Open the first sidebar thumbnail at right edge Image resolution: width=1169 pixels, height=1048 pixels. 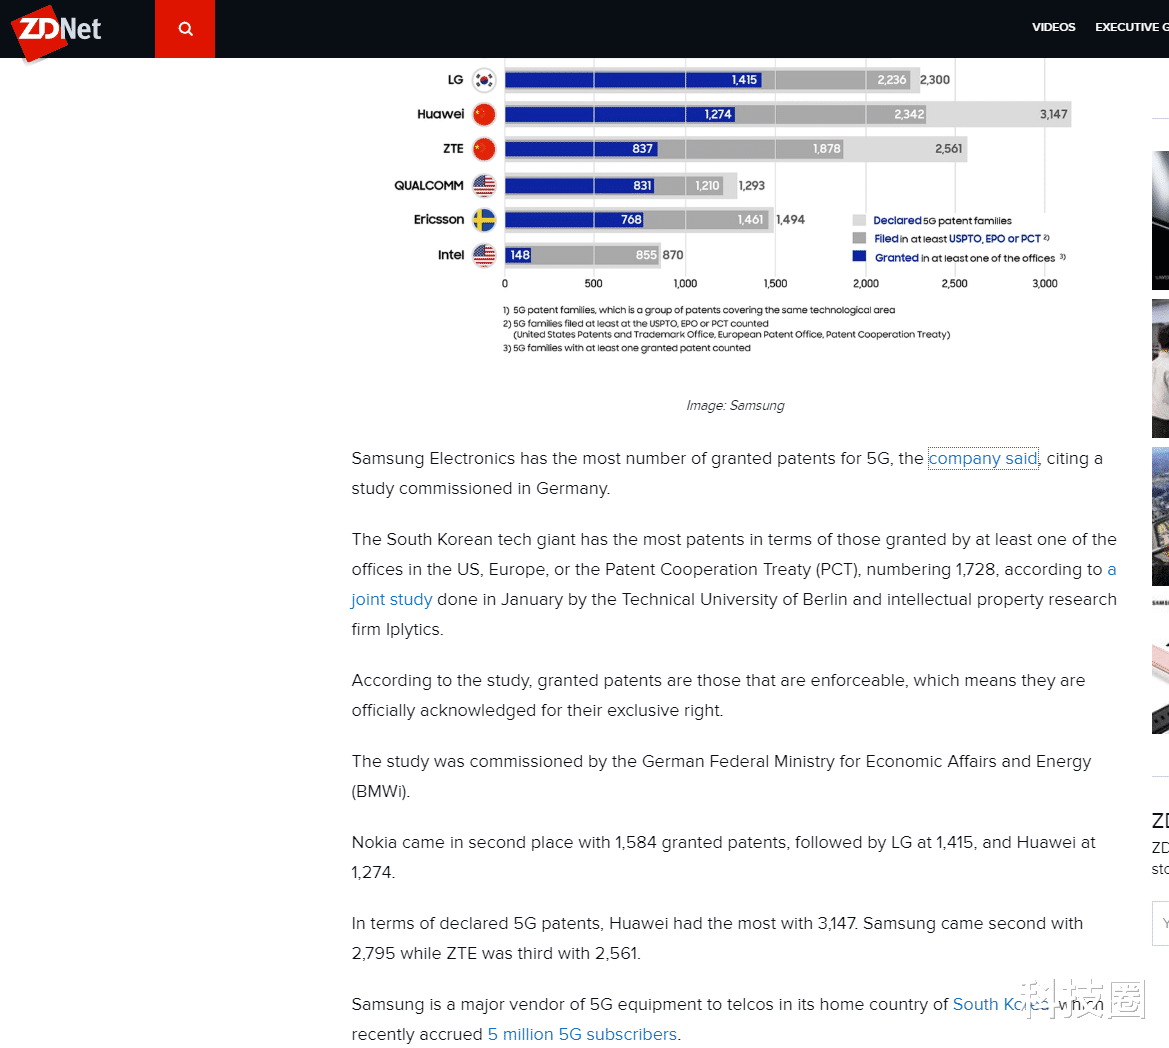[1160, 220]
